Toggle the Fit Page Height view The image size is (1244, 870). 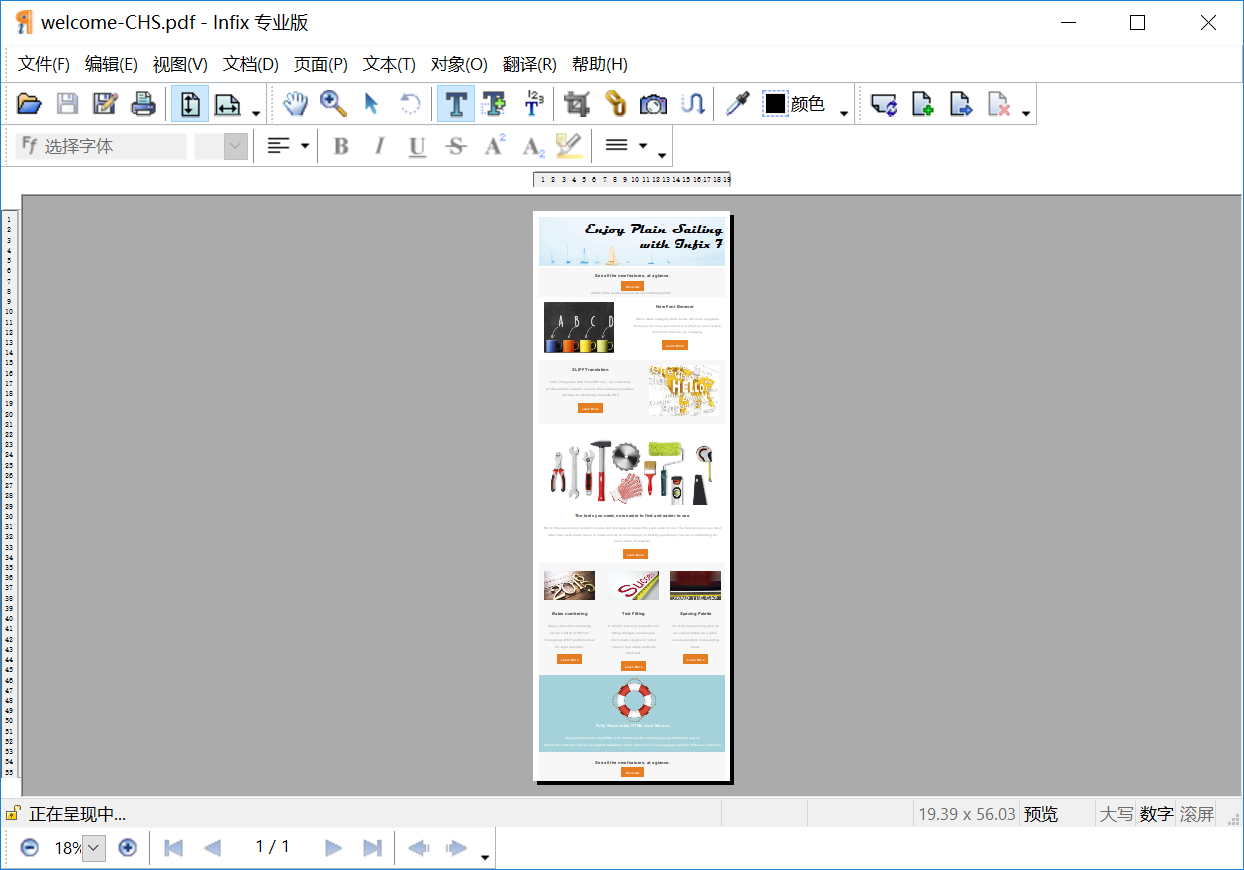[190, 104]
